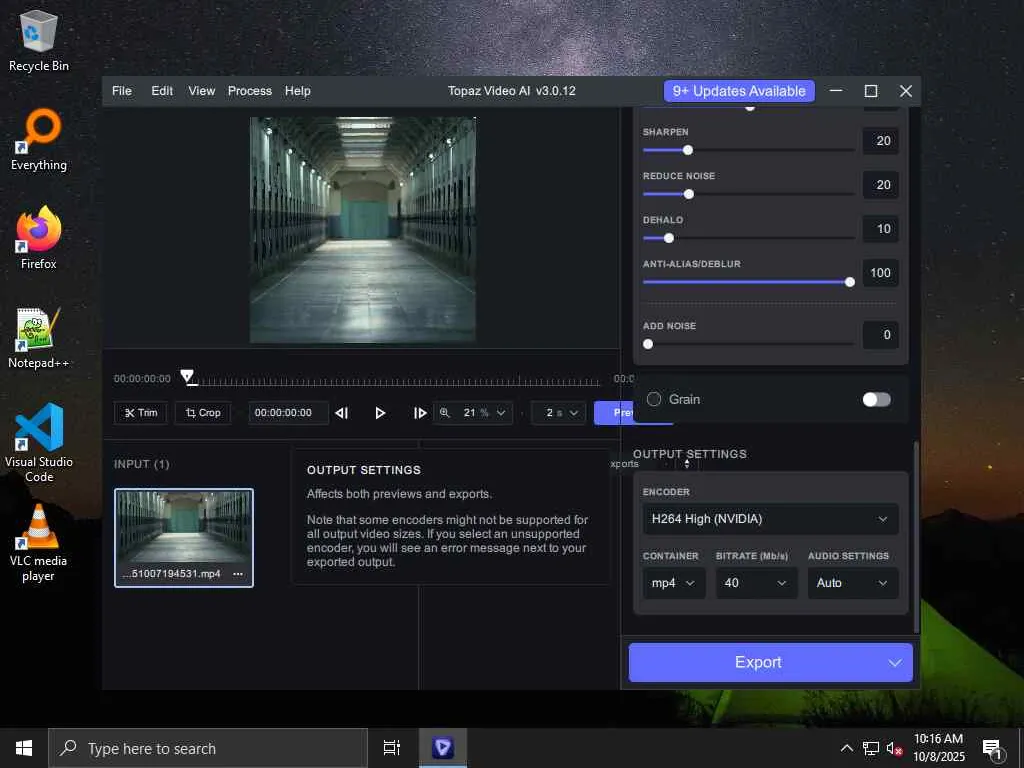Expand the Container mp4 dropdown
The image size is (1024, 768).
point(674,583)
